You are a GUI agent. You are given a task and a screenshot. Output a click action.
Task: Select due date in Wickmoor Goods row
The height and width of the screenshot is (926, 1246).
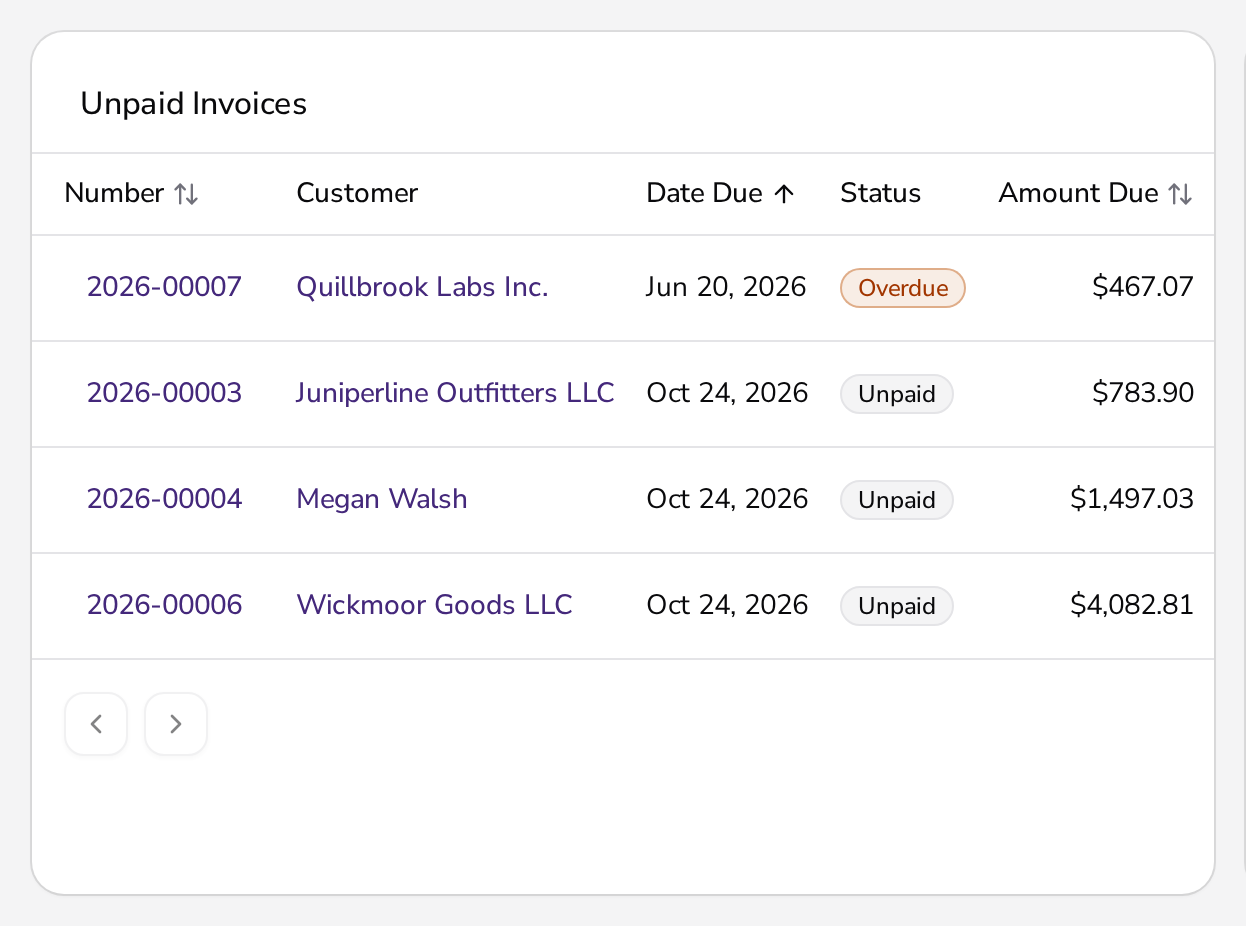(x=727, y=606)
